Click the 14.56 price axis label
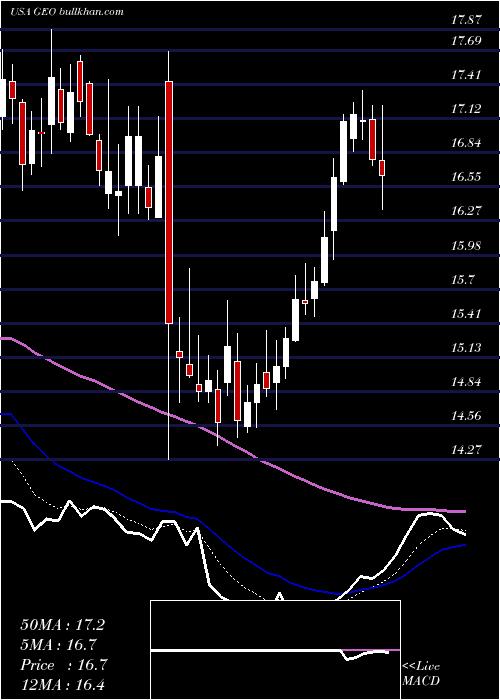500x700 pixels. pyautogui.click(x=466, y=416)
